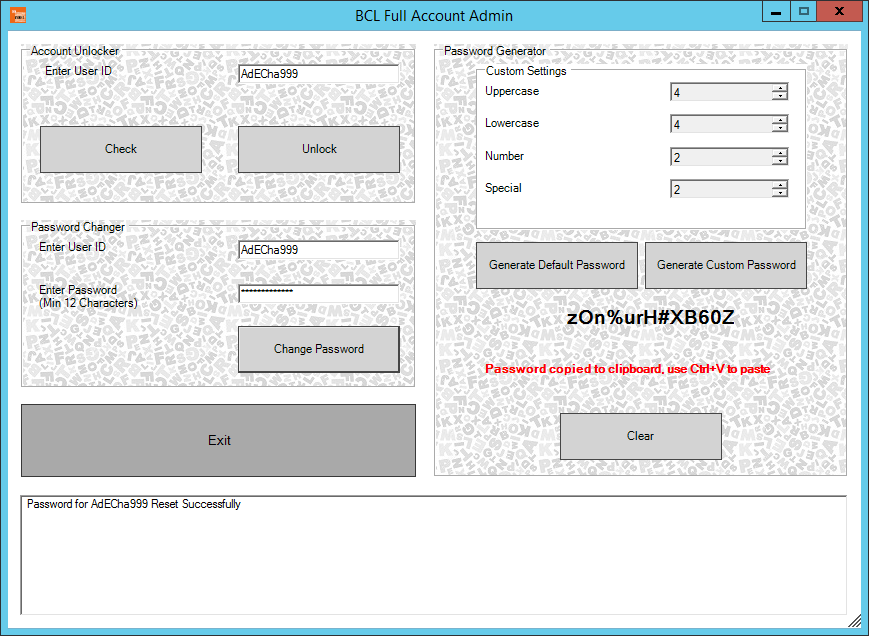Decrease the Uppercase count with down arrow

point(779,97)
